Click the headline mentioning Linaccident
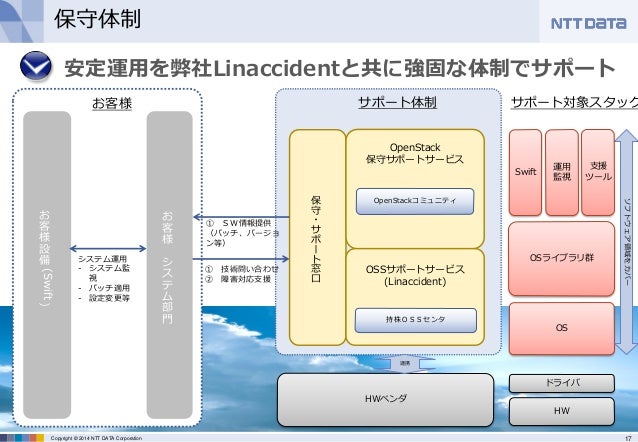The height and width of the screenshot is (442, 638). 339,68
